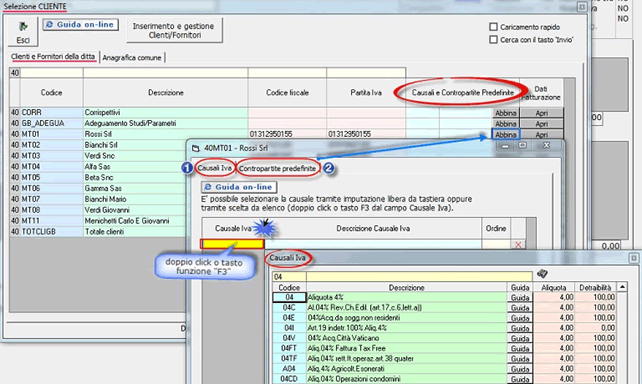Click the search icon in the Causali Iva list

[542, 273]
